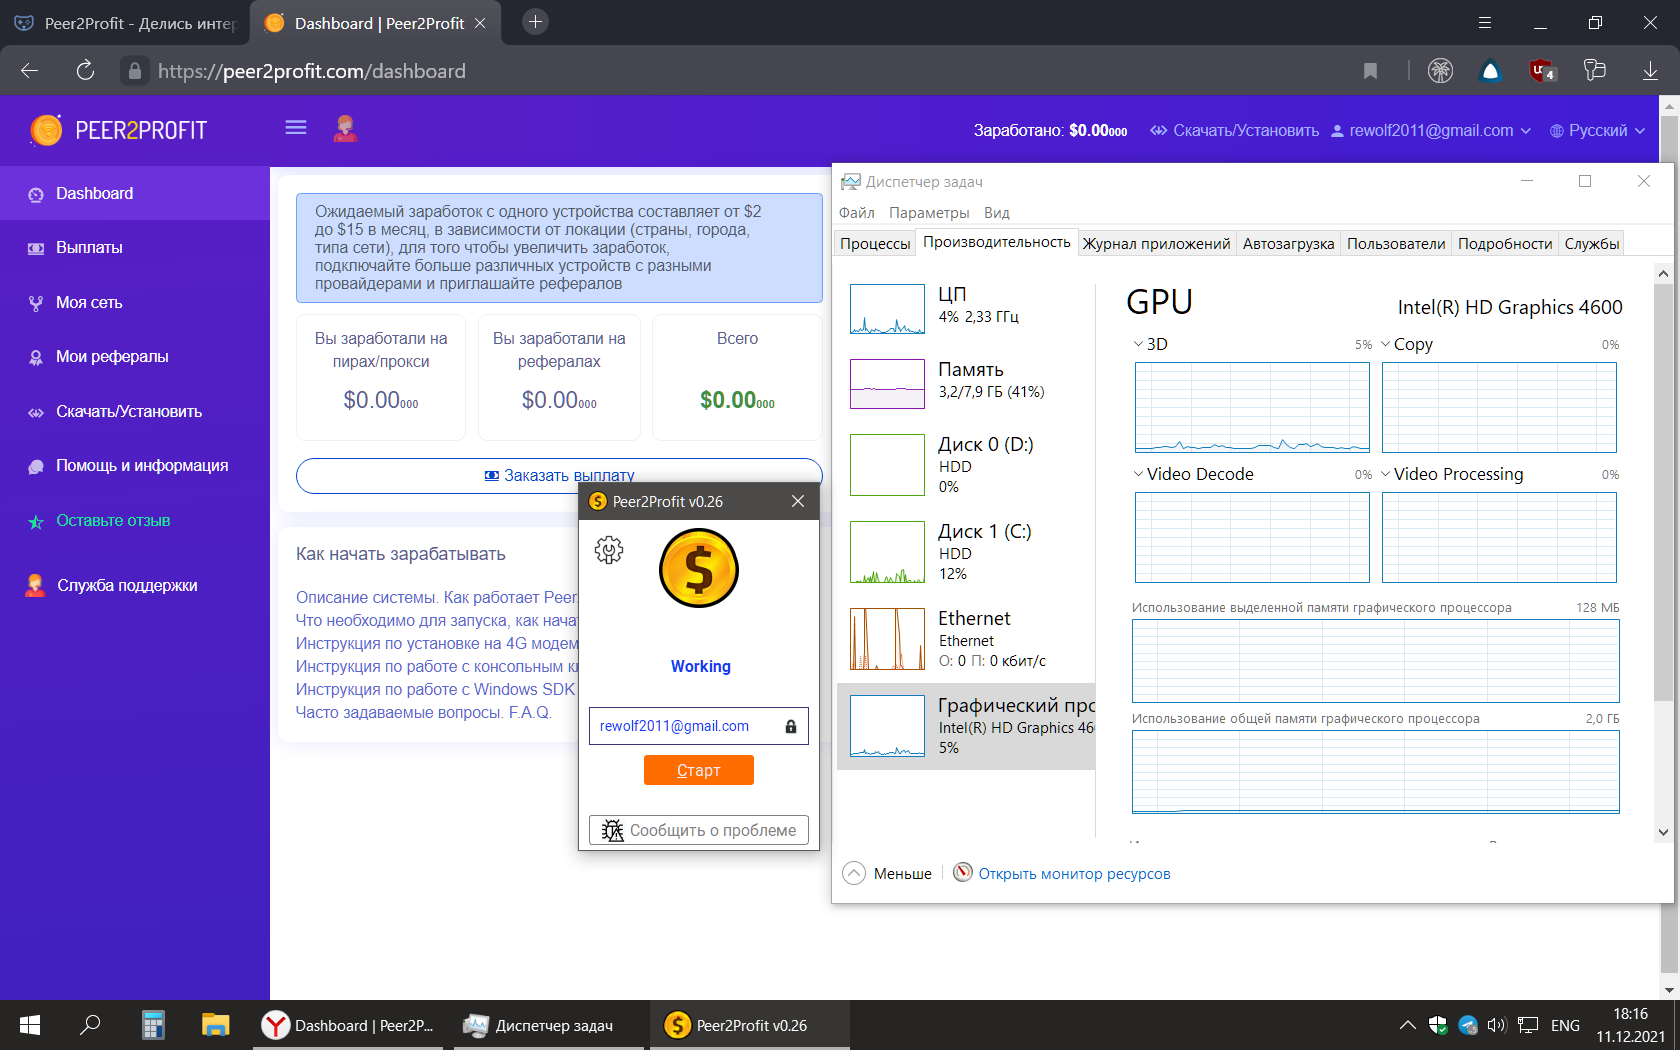Select Ethernet performance item

coord(965,639)
